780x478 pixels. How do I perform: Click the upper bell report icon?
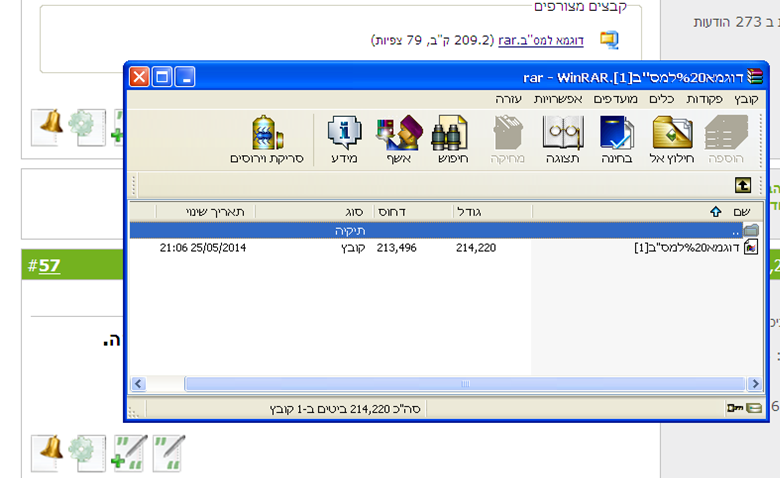coord(48,127)
